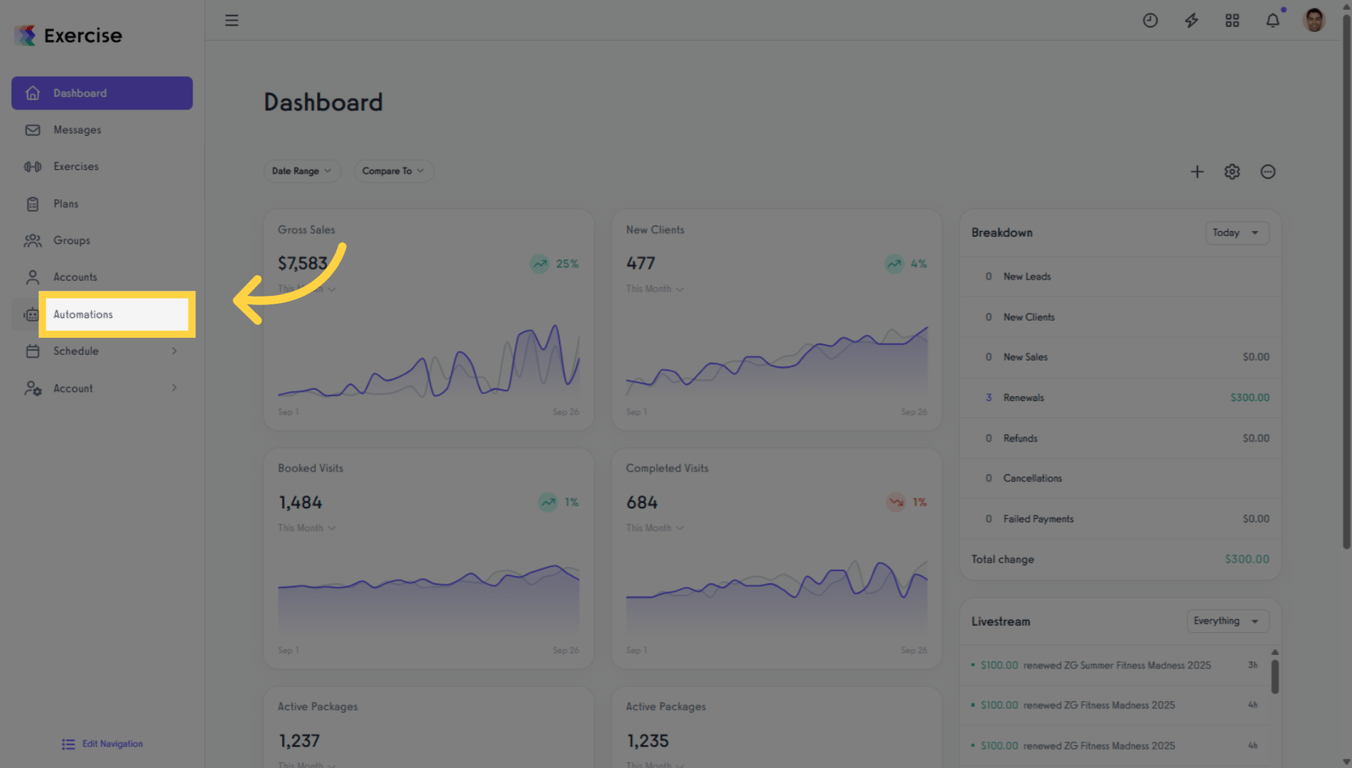The width and height of the screenshot is (1352, 768).
Task: Open dashboard settings gear icon
Action: (1232, 172)
